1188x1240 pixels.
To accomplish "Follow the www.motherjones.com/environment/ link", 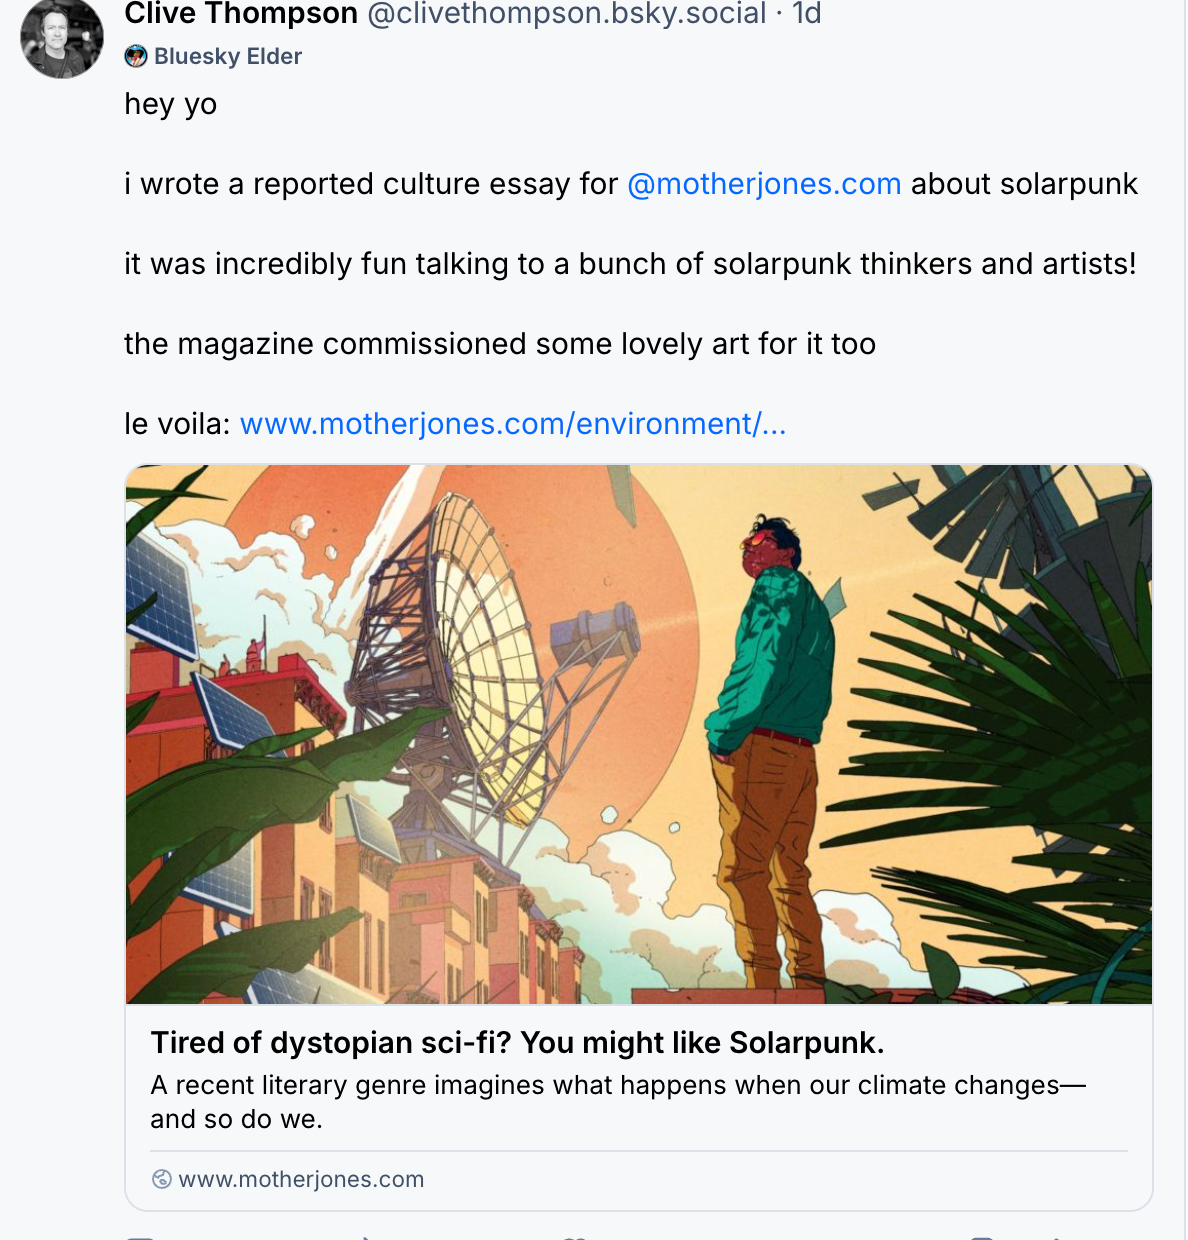I will 513,424.
